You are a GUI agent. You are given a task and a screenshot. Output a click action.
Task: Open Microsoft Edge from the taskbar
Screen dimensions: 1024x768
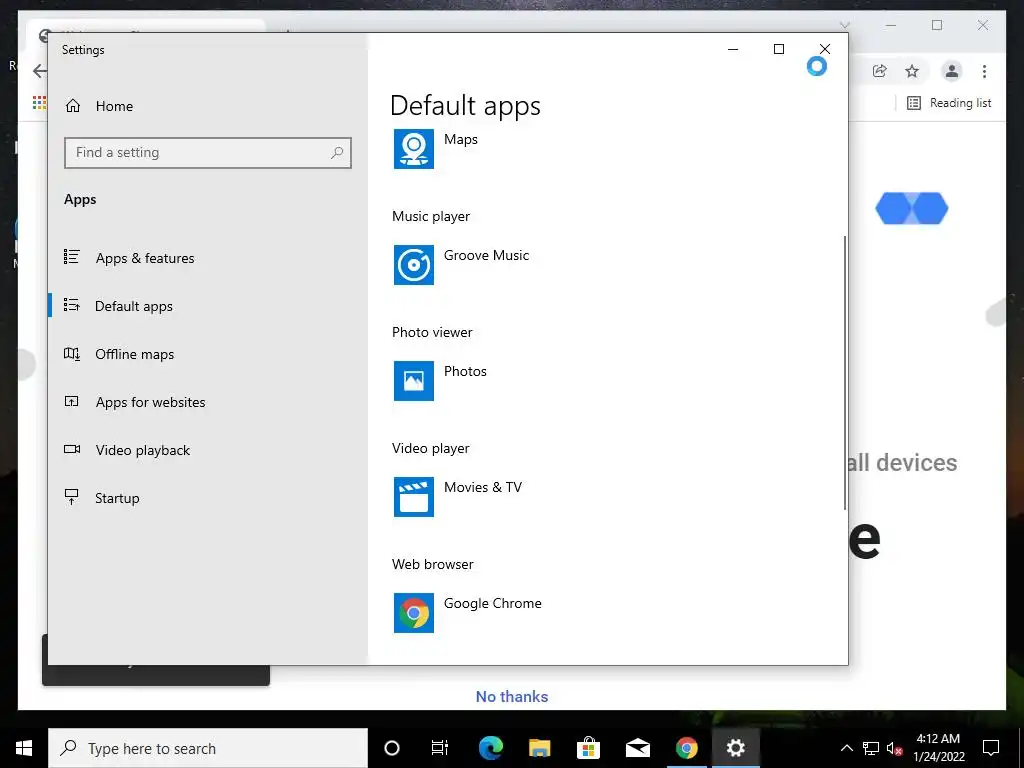[x=490, y=748]
